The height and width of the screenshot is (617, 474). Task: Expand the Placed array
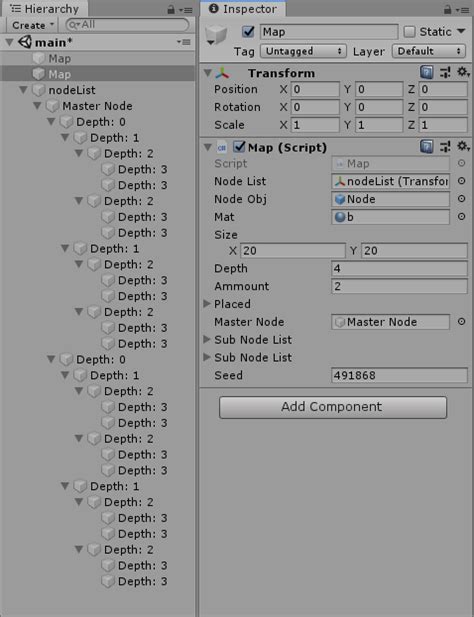(x=207, y=304)
